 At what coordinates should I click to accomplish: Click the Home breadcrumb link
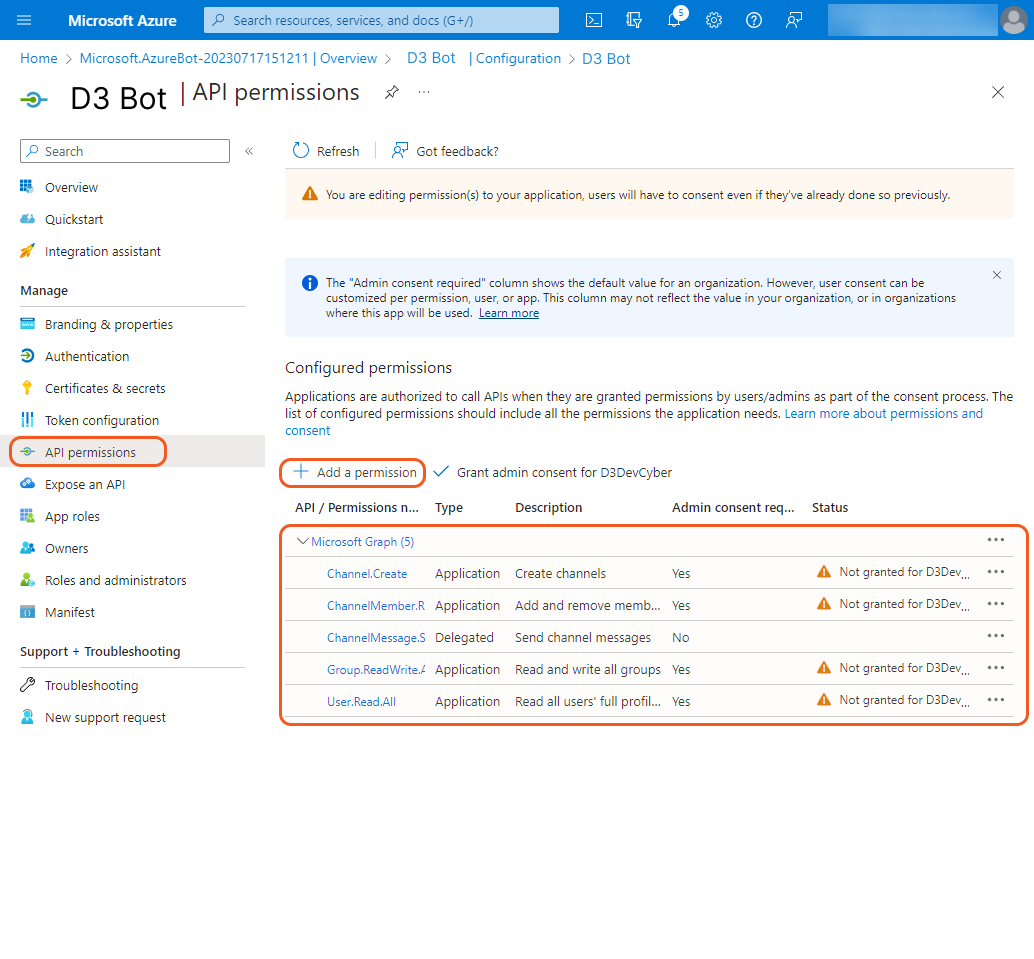click(x=39, y=58)
